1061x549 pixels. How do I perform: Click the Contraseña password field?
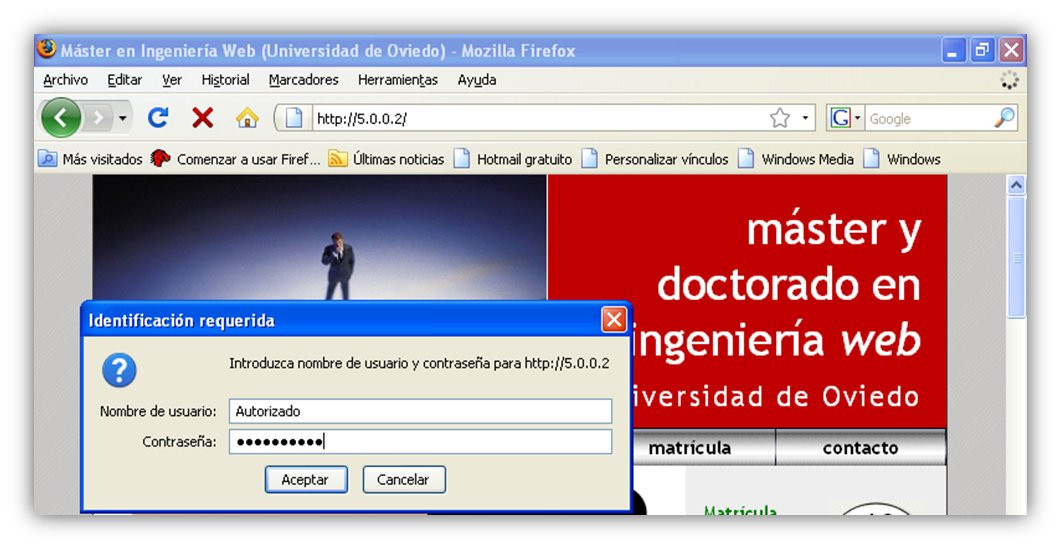420,441
